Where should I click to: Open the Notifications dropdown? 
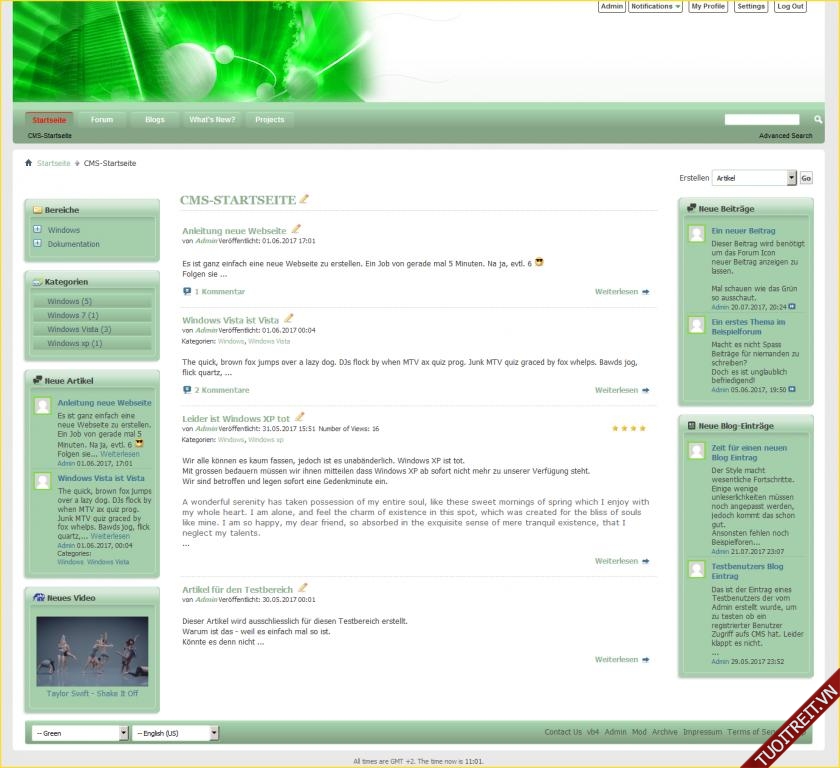656,7
